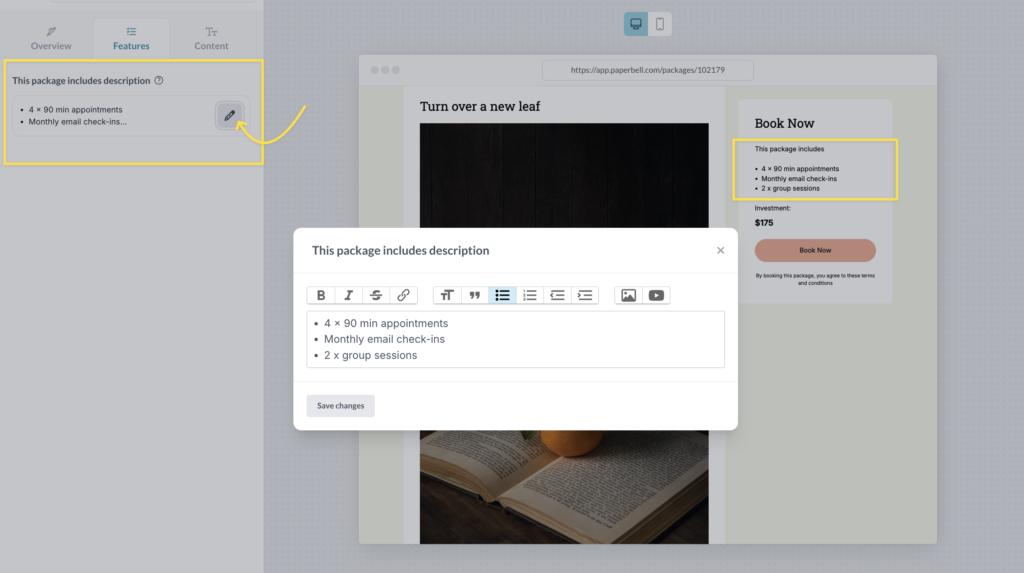The height and width of the screenshot is (573, 1024).
Task: Insert a block quote
Action: [x=475, y=295]
